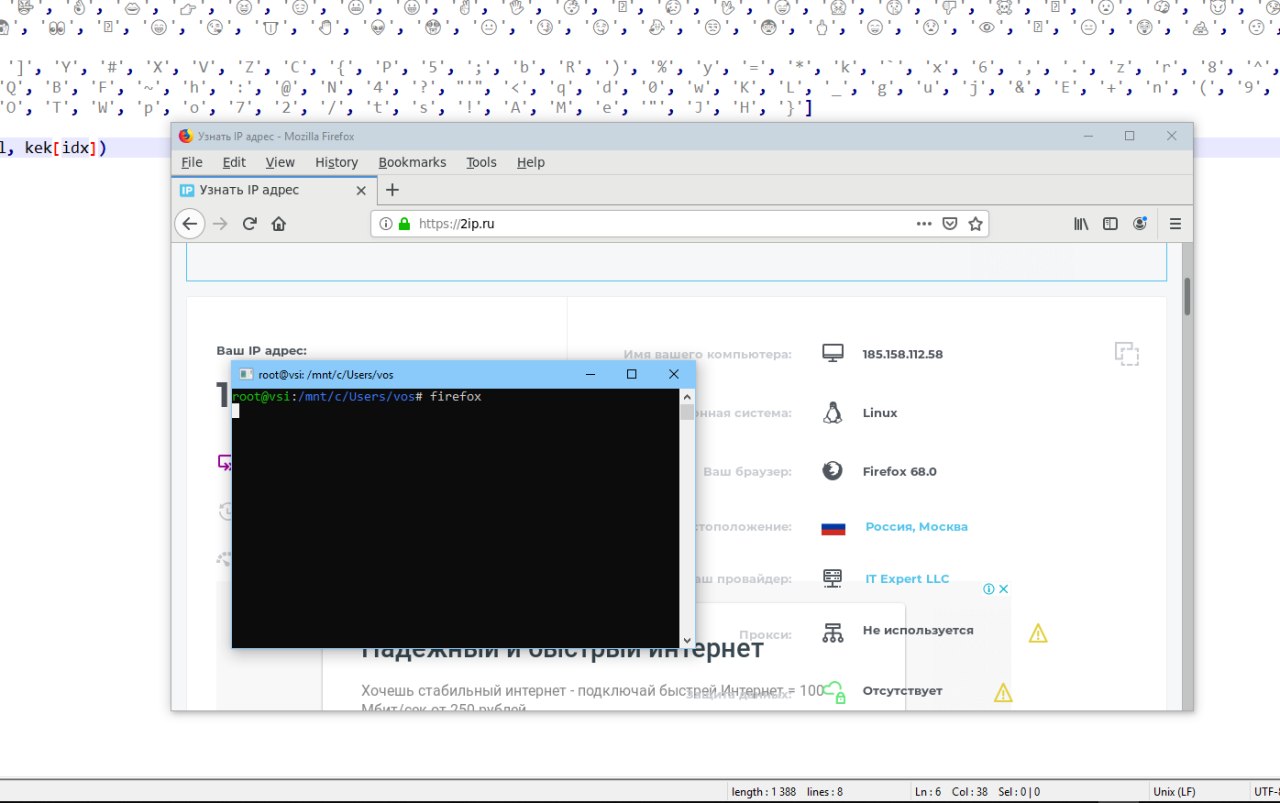The image size is (1280, 803).
Task: Save page to Pocket icon
Action: pyautogui.click(x=950, y=224)
